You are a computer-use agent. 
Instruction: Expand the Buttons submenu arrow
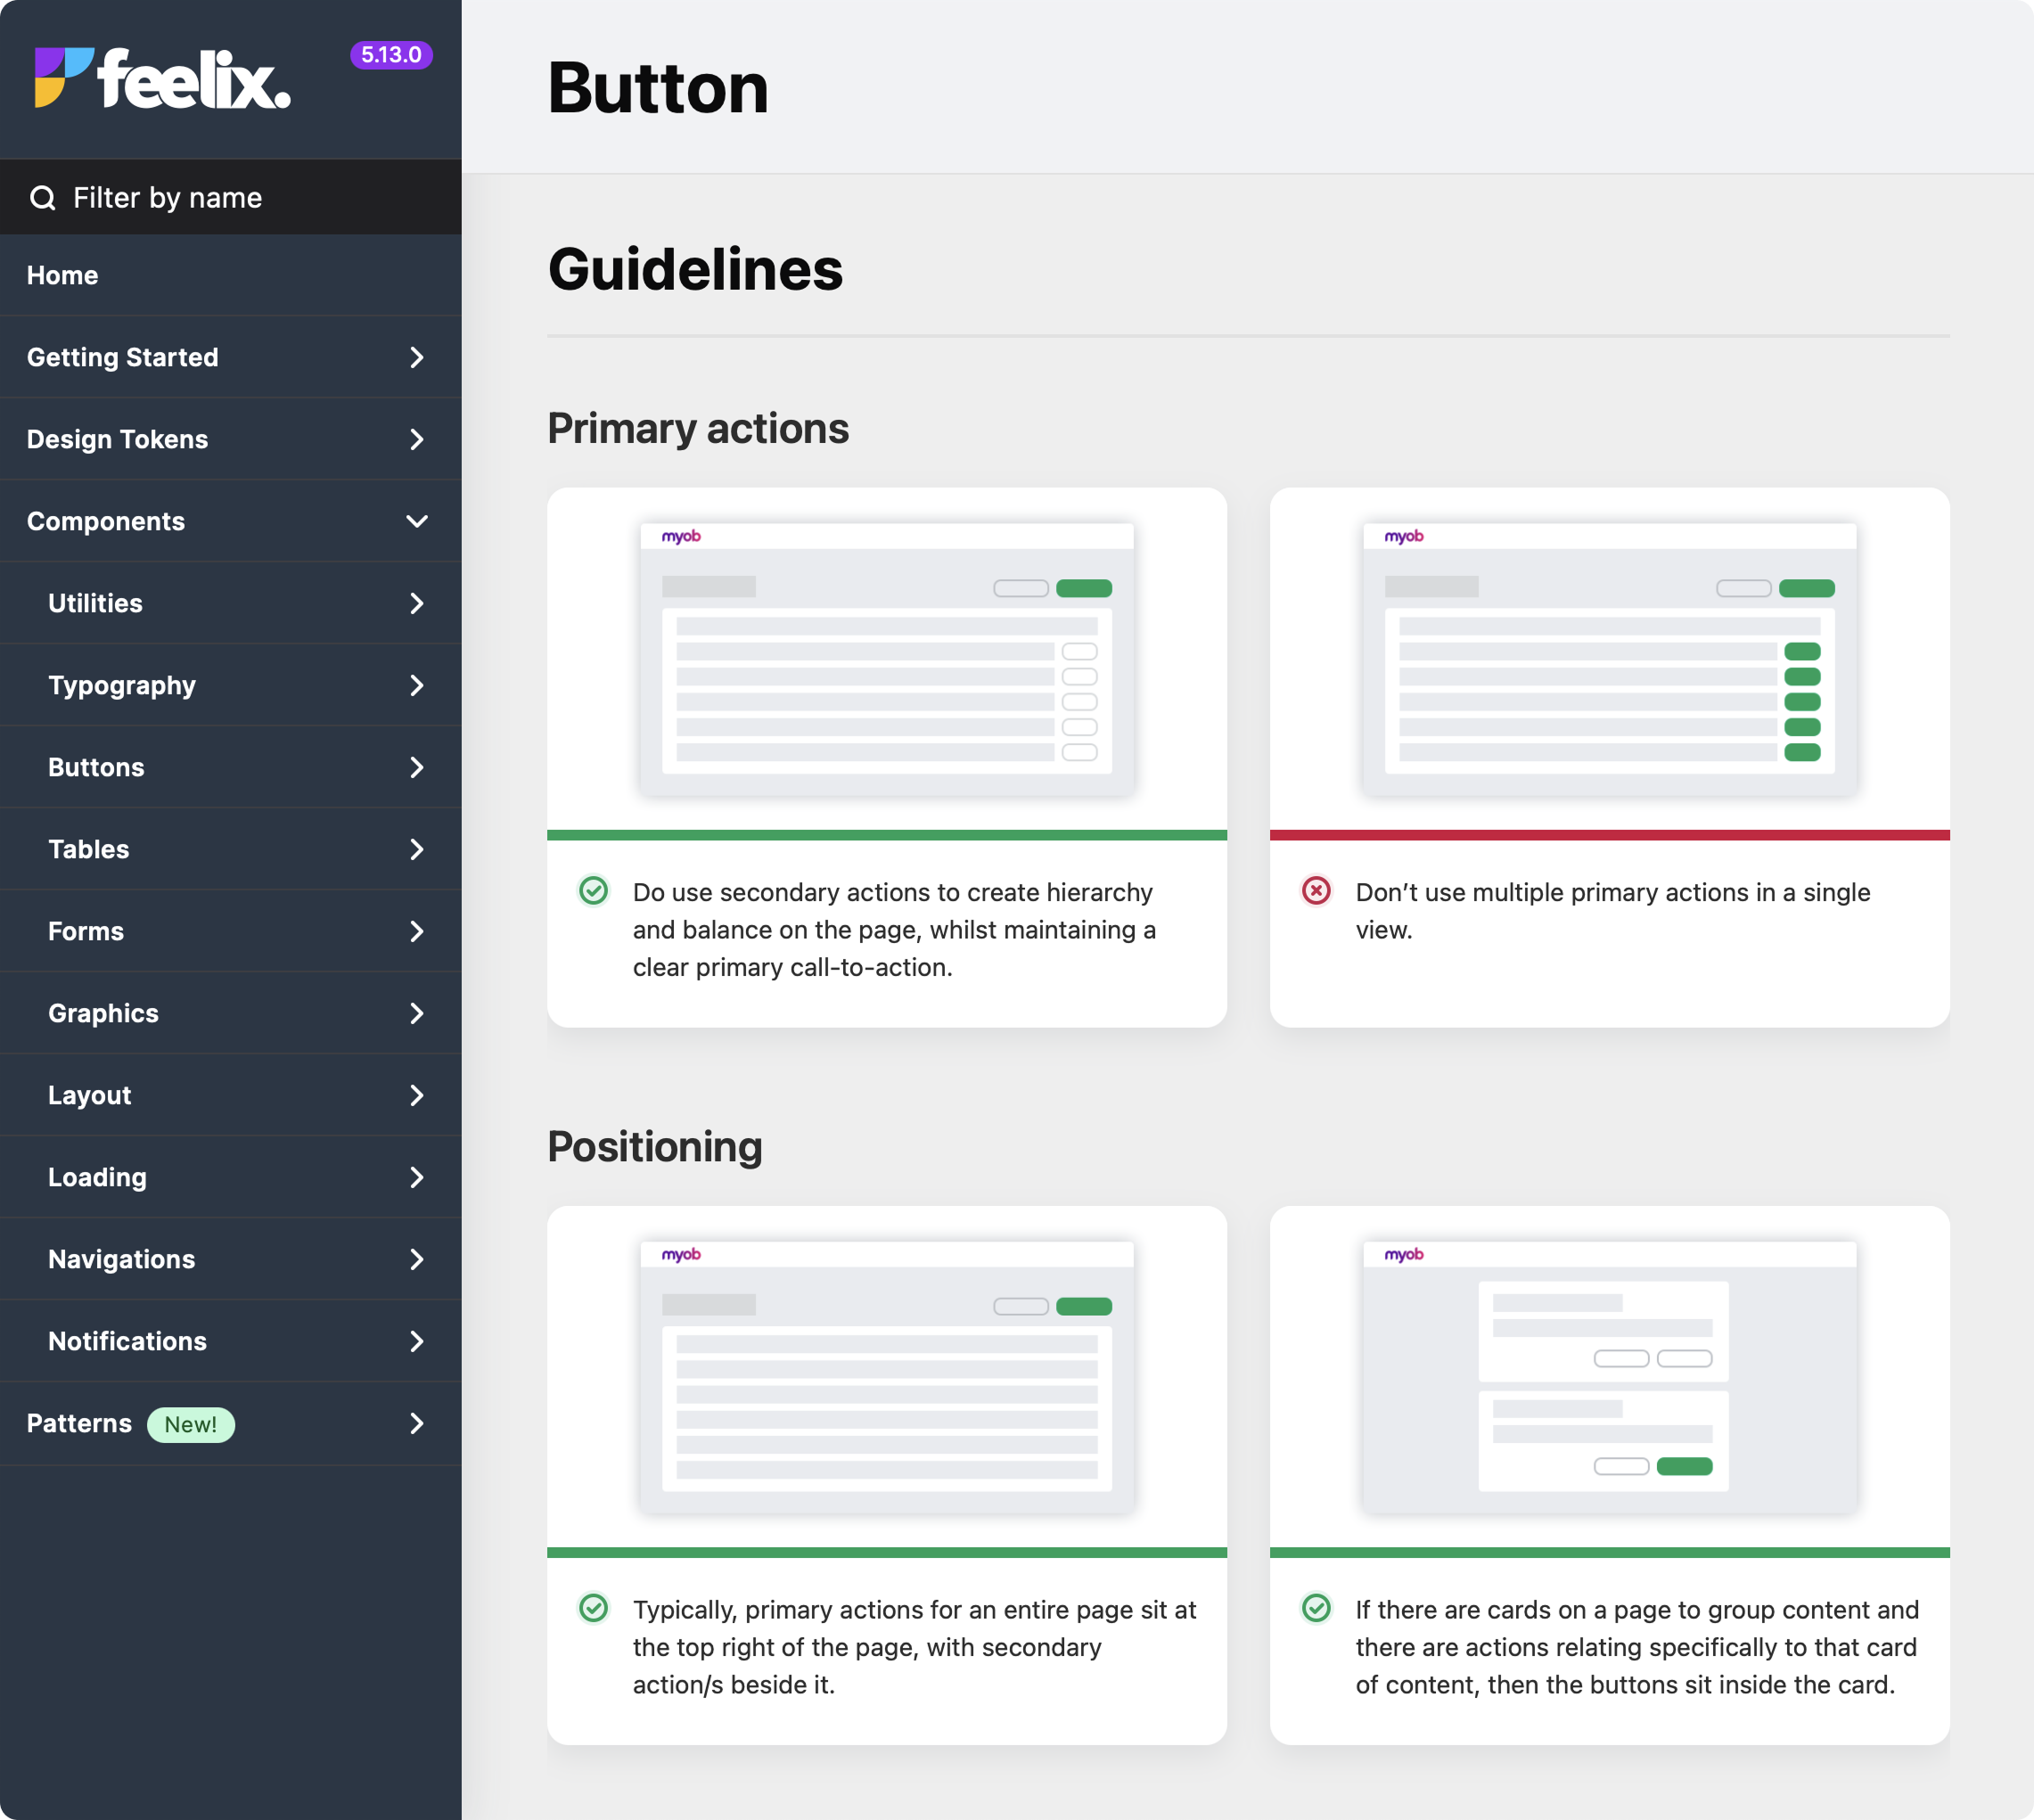coord(417,767)
